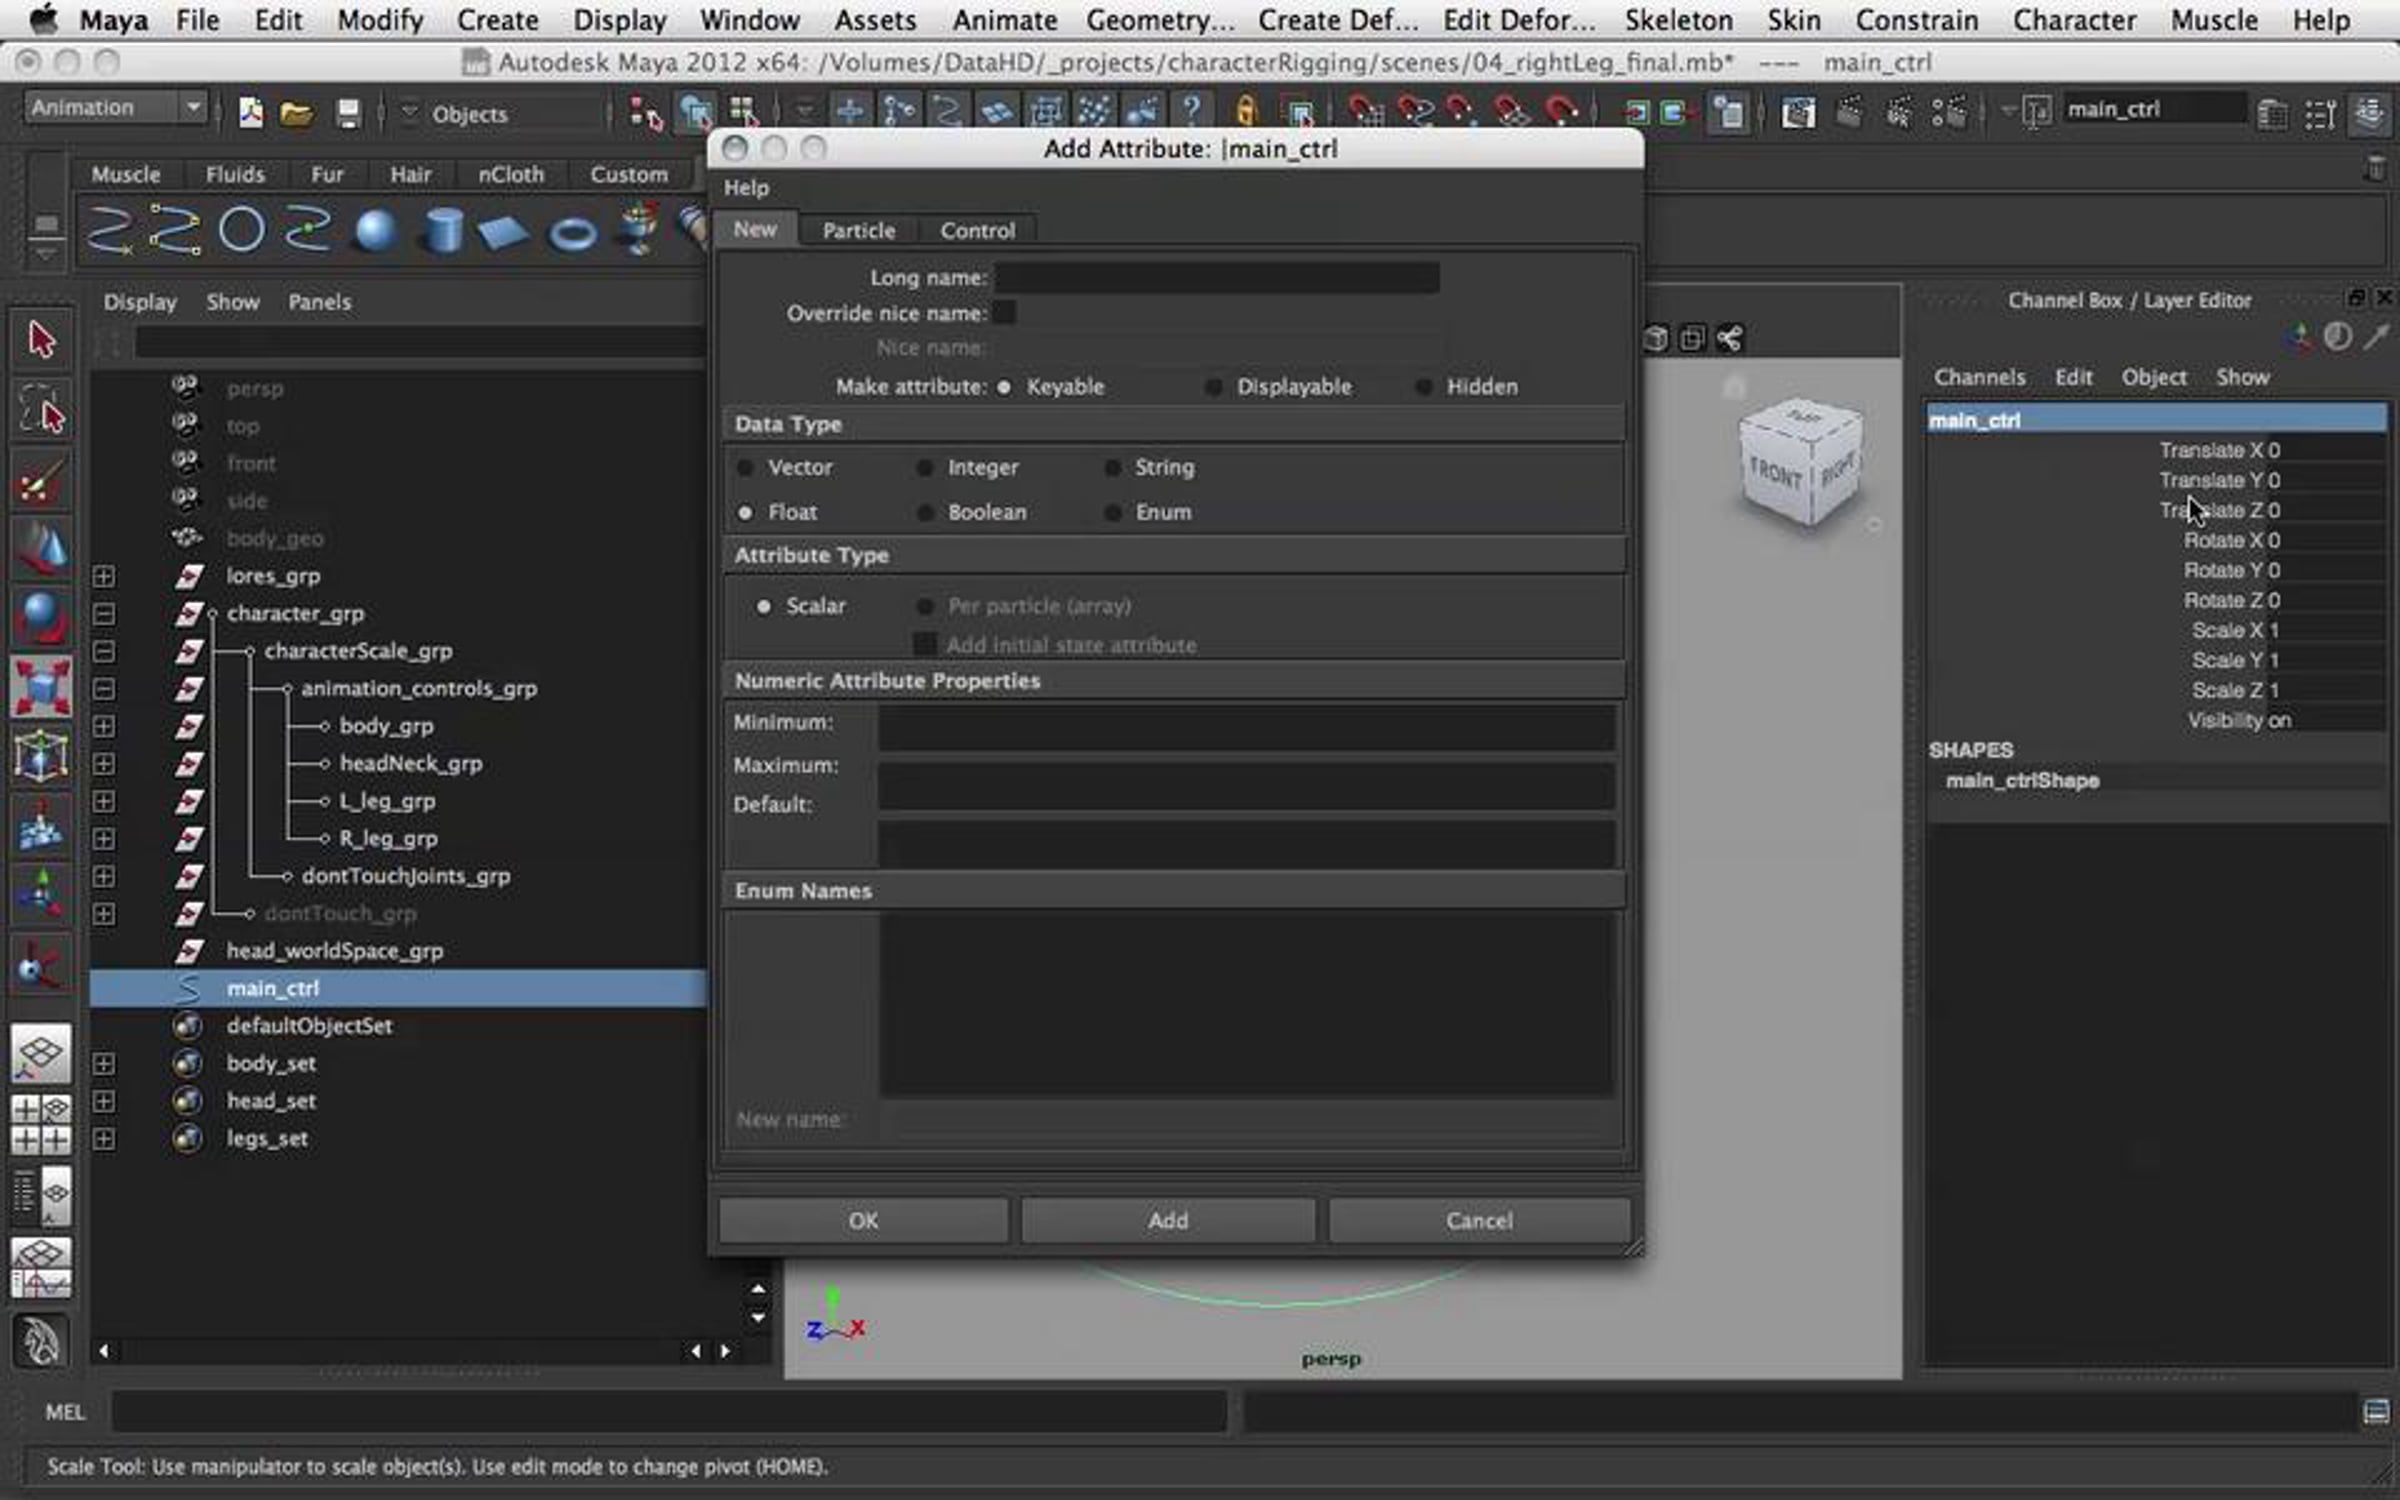This screenshot has width=2400, height=1500.
Task: Click the NURBS circle shelf icon
Action: click(241, 230)
